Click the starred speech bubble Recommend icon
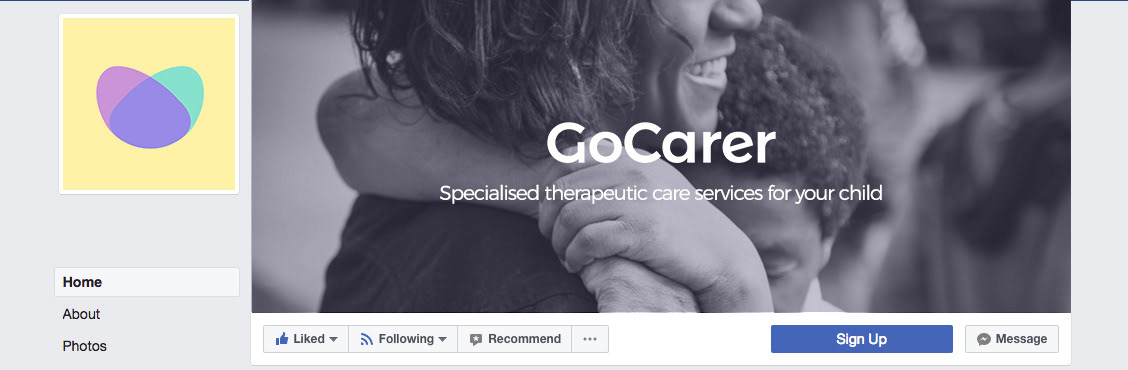 [476, 339]
